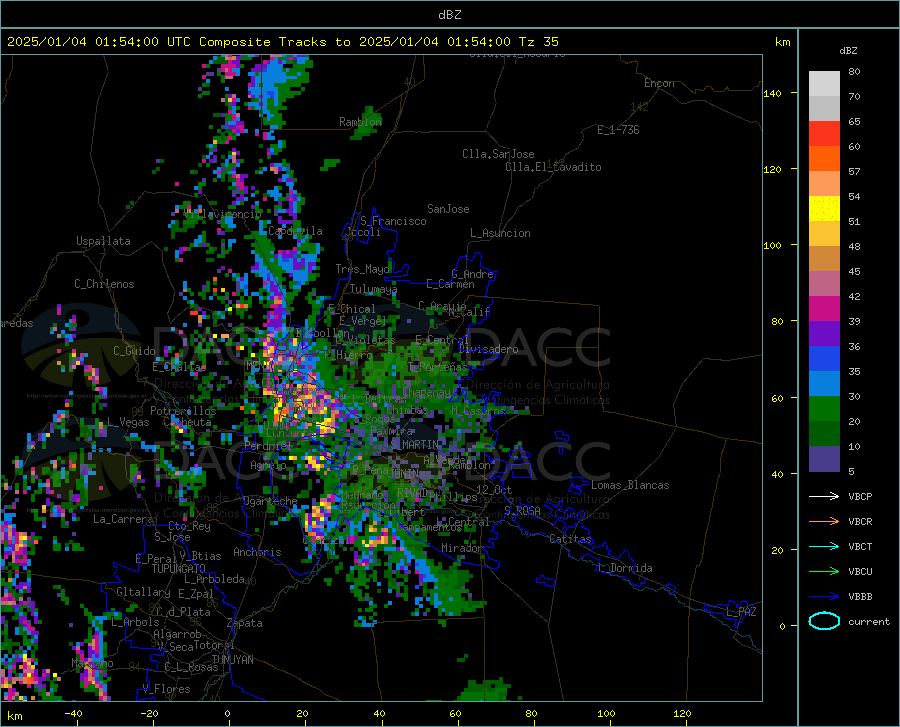The image size is (900, 727).
Task: Click the 'Encon' place label
Action: click(x=659, y=83)
